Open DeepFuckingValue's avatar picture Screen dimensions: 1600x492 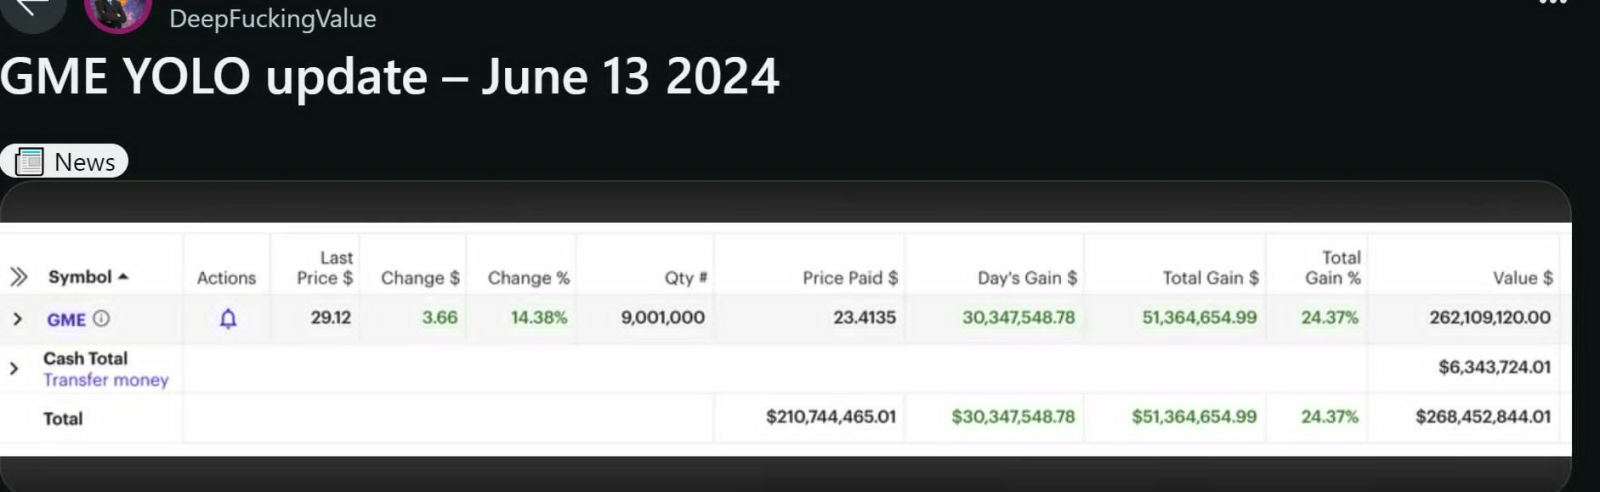click(x=118, y=14)
